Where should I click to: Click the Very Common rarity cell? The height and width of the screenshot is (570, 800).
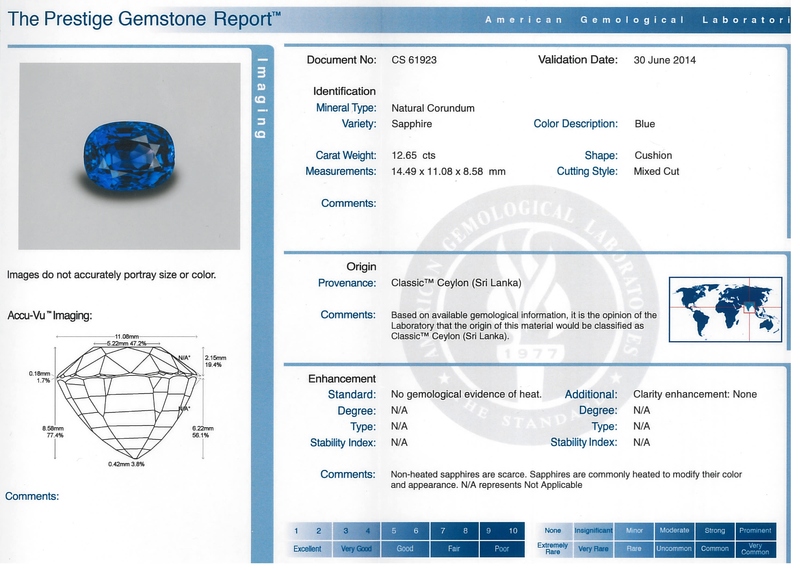755,548
